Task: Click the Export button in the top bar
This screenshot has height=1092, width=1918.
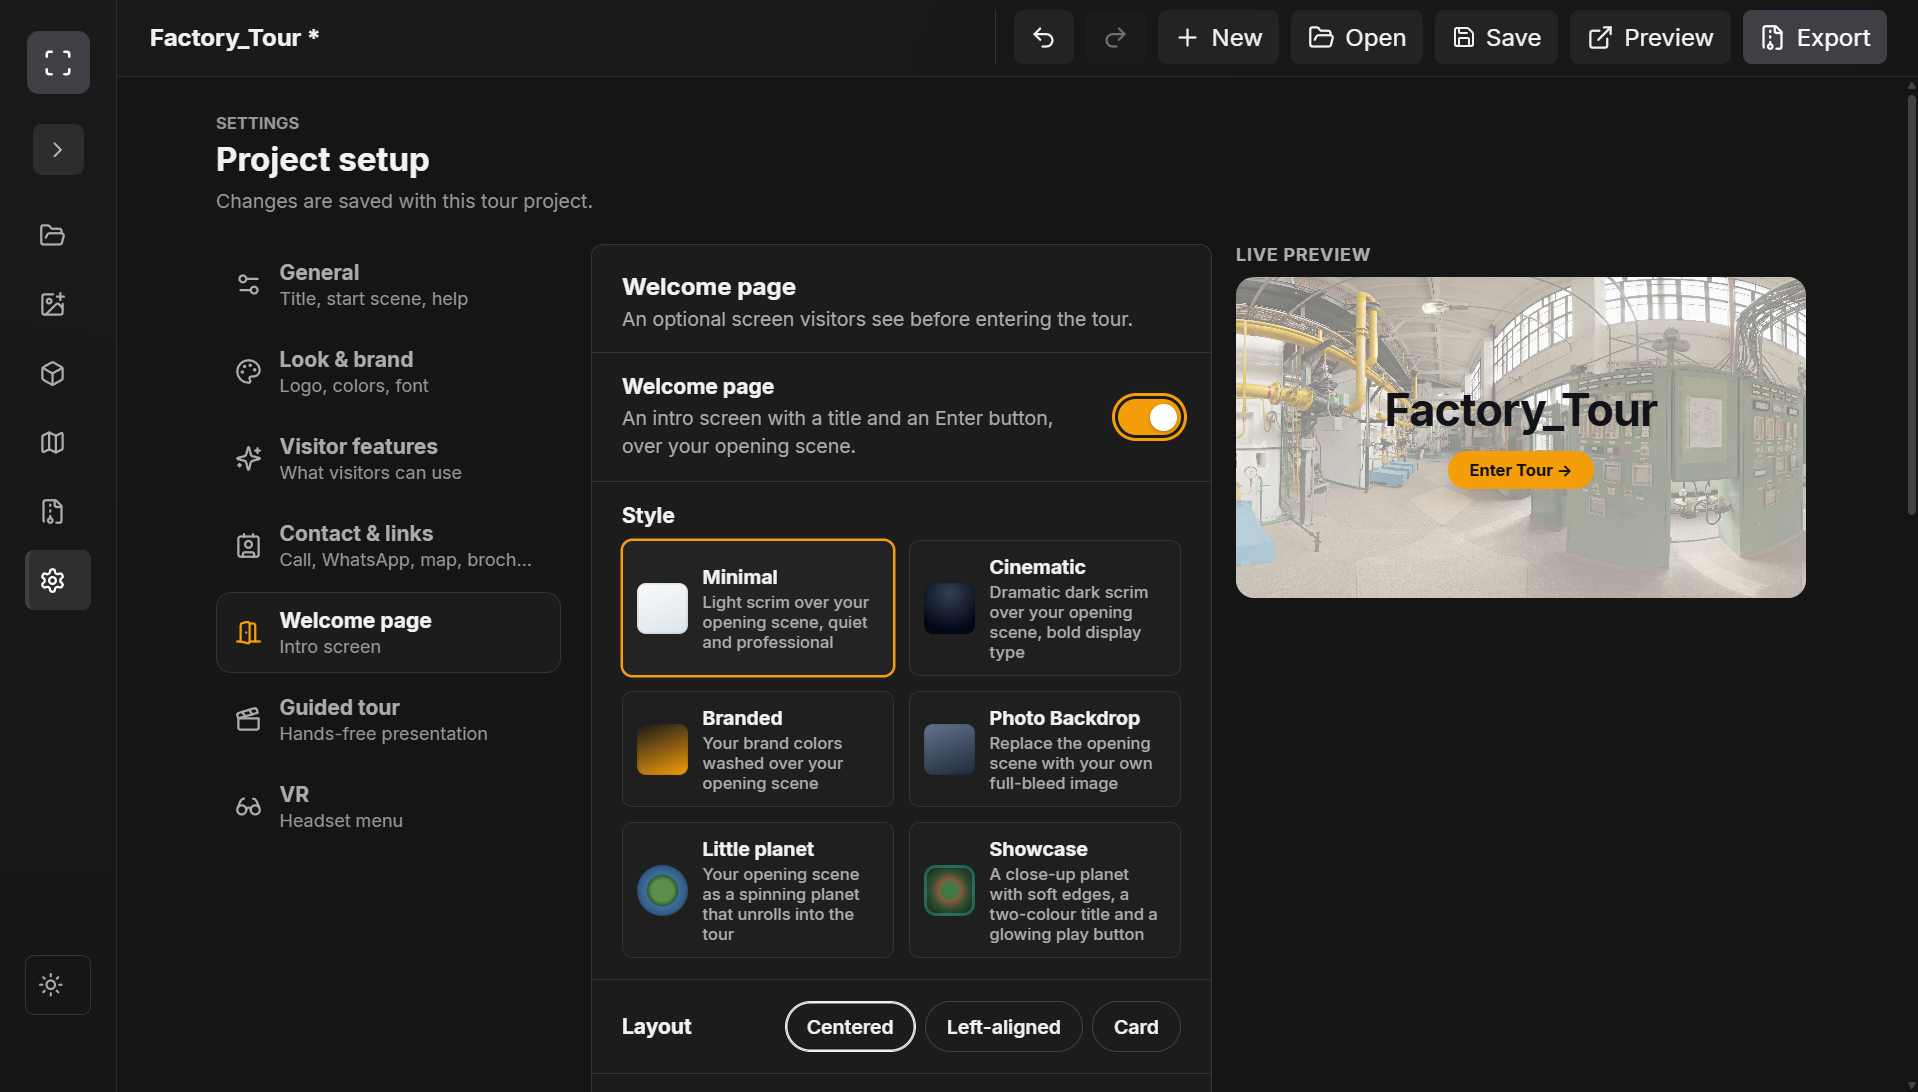Action: 1814,38
